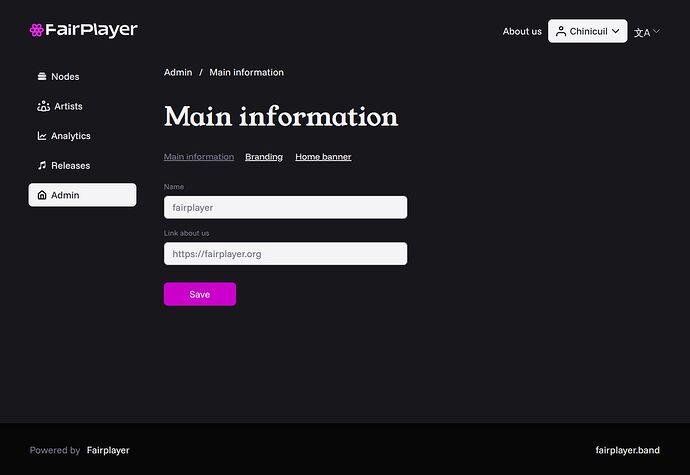Viewport: 690px width, 475px height.
Task: Open the Fairplayer footer link
Action: [x=108, y=450]
